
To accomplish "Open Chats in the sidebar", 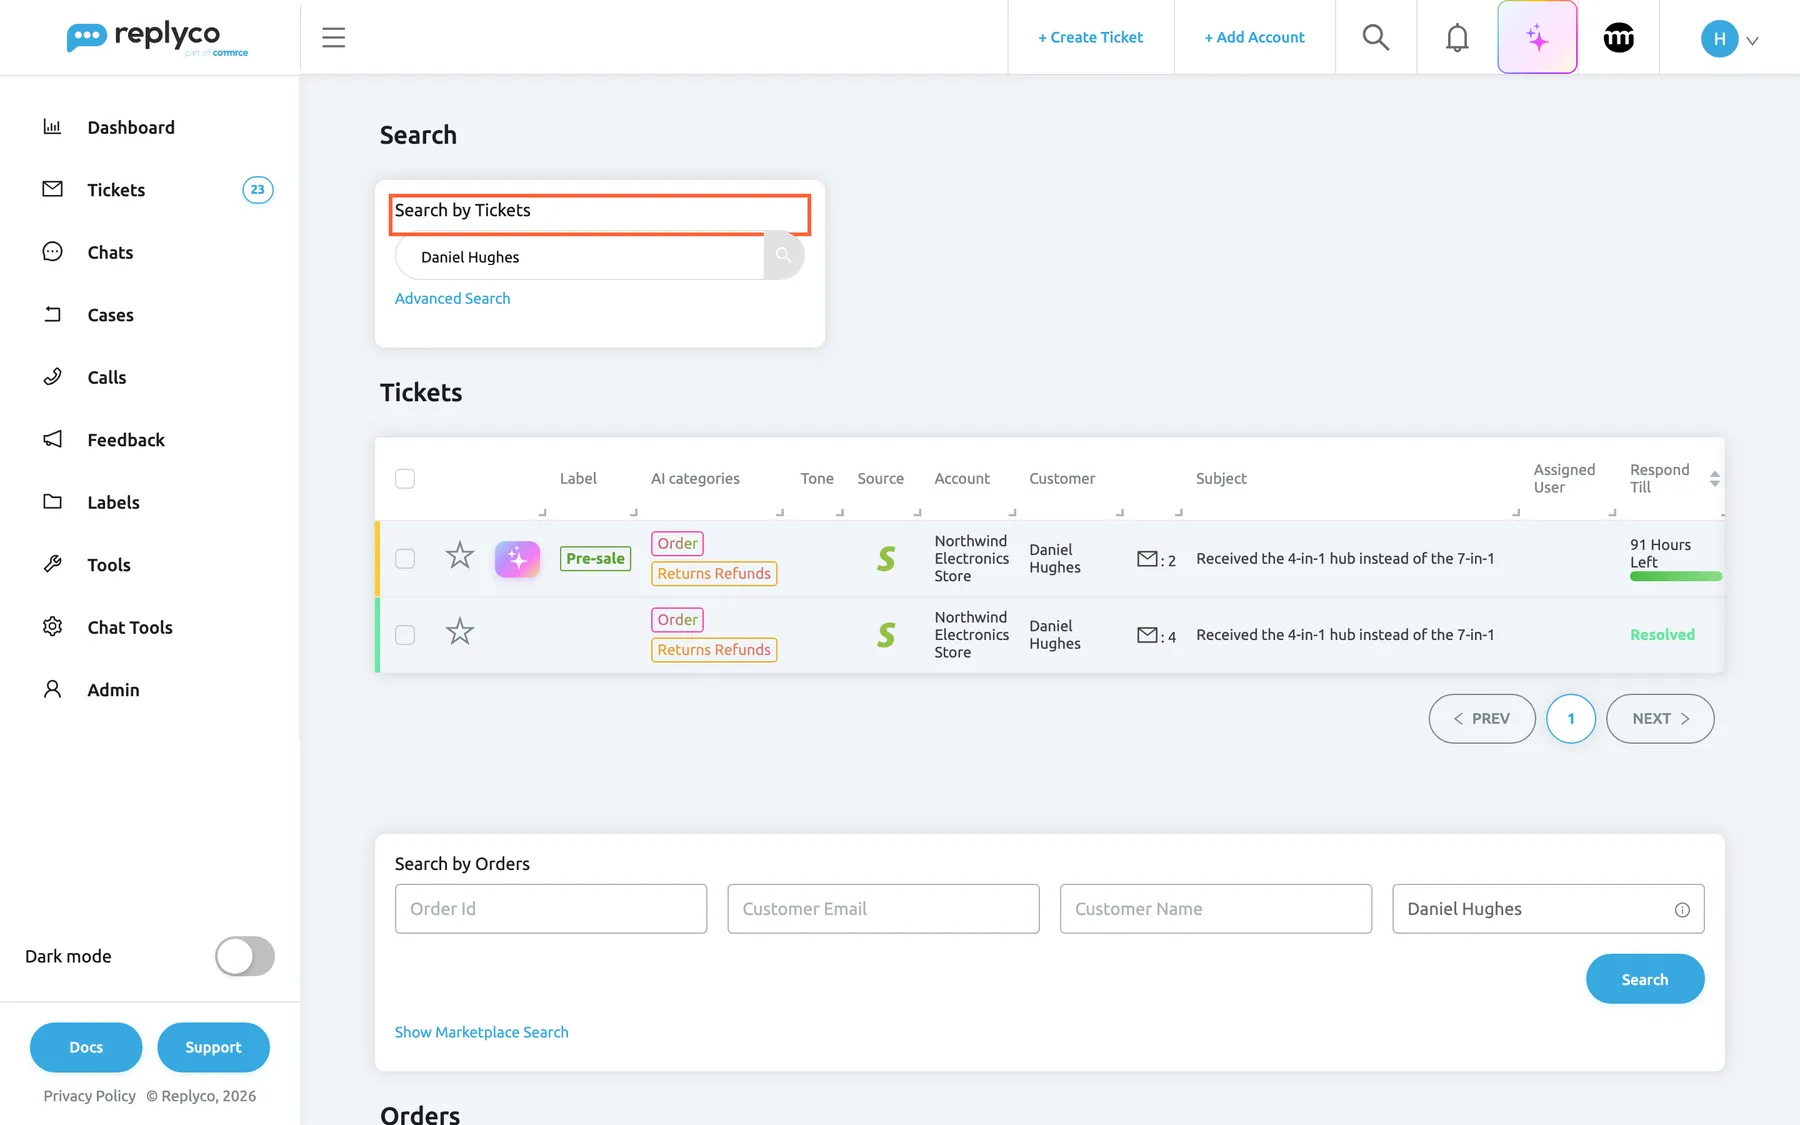I will [110, 253].
